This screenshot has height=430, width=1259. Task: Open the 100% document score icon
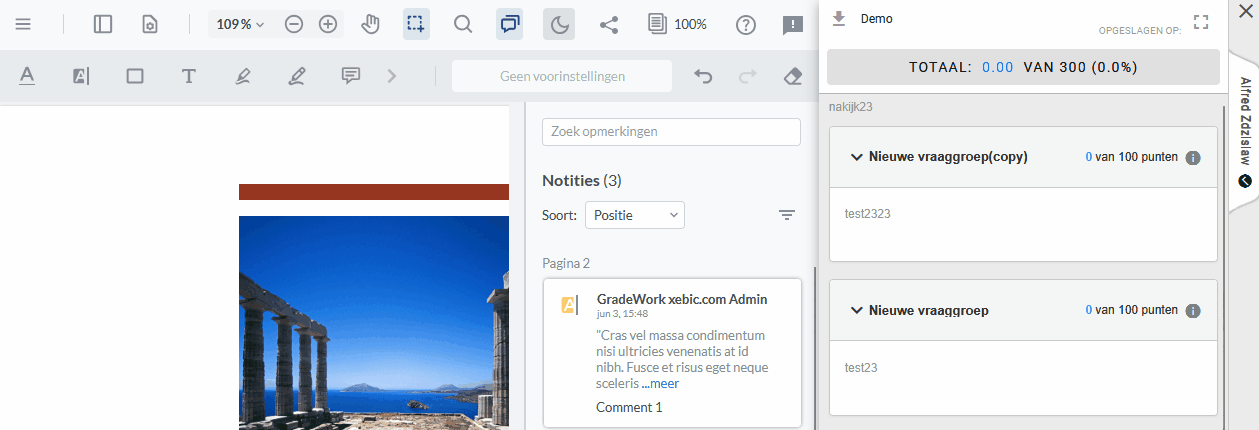coord(677,24)
